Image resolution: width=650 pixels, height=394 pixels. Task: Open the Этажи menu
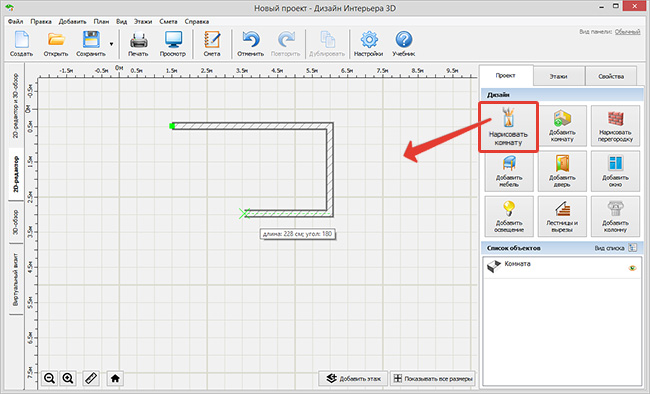pos(143,21)
